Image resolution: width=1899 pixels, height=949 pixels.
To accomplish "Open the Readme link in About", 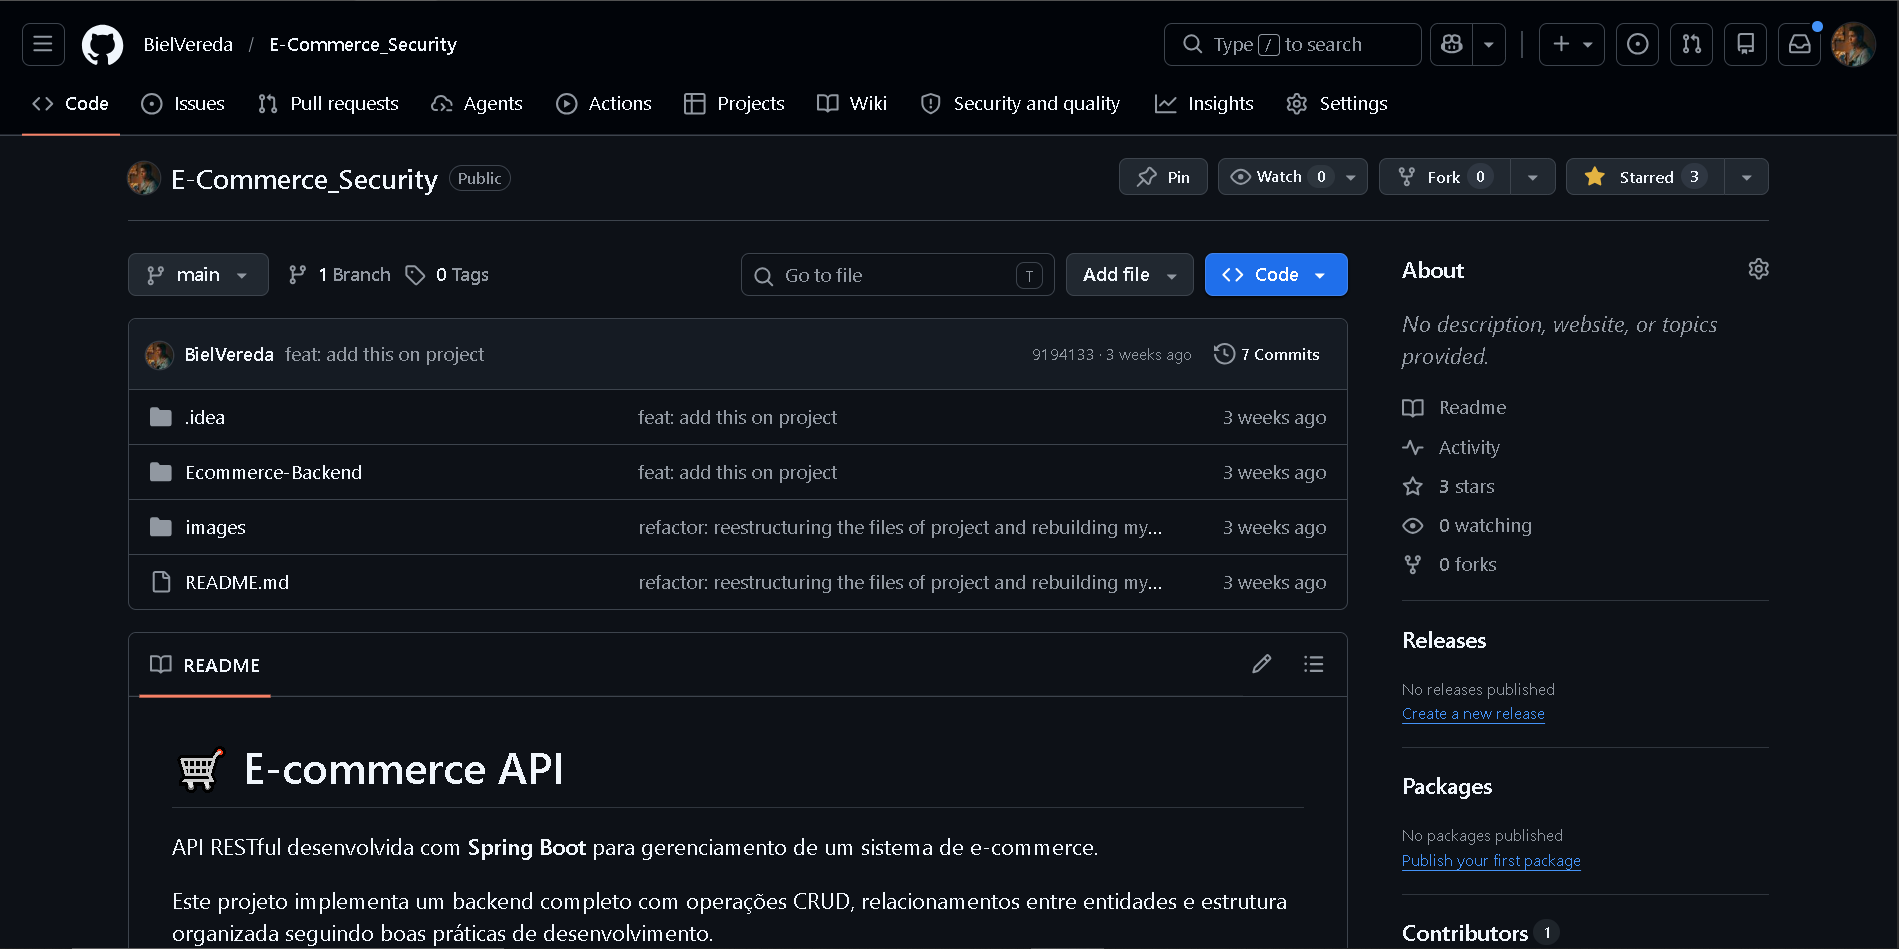I will (1455, 408).
